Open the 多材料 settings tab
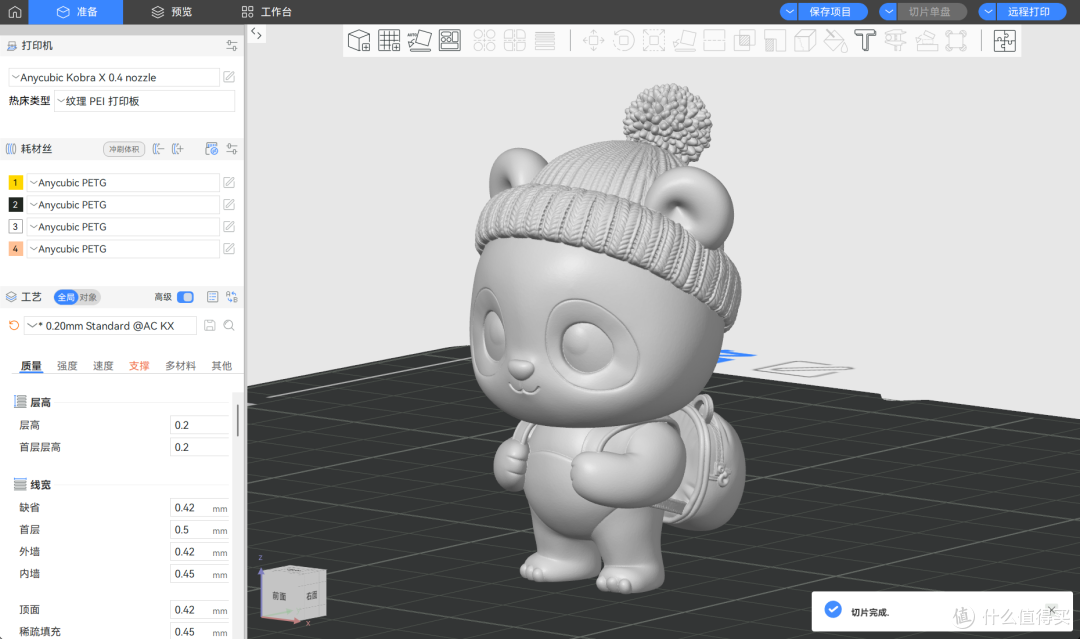The image size is (1080, 639). (180, 366)
